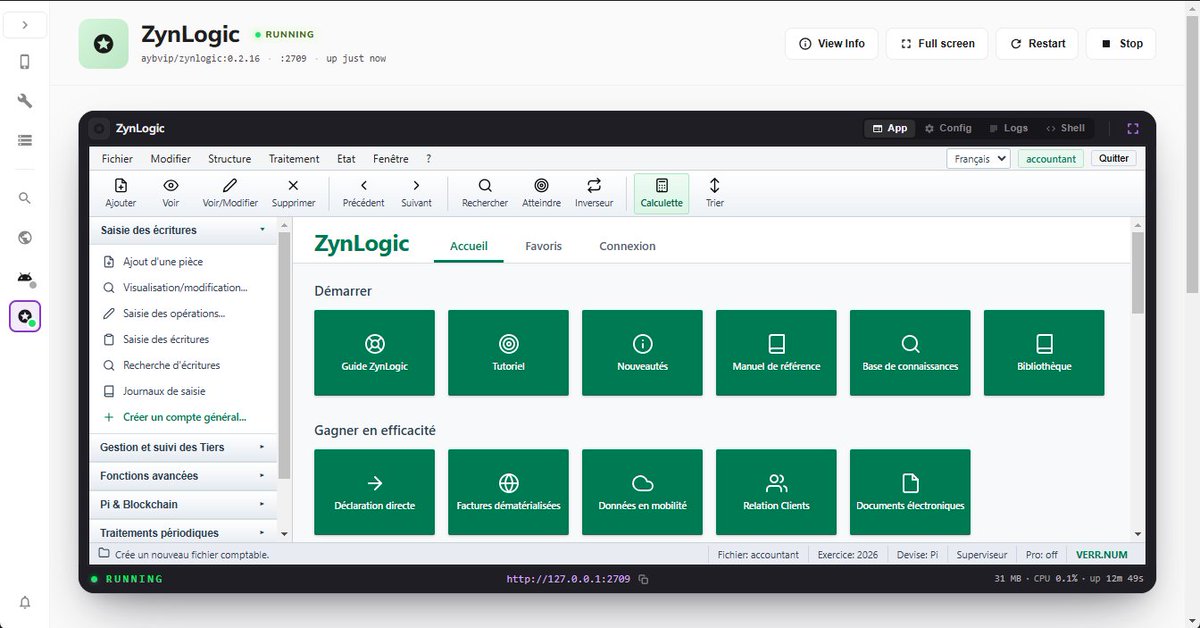Viewport: 1200px width, 628px height.
Task: Collapse the Saisie des écritures section
Action: click(184, 230)
